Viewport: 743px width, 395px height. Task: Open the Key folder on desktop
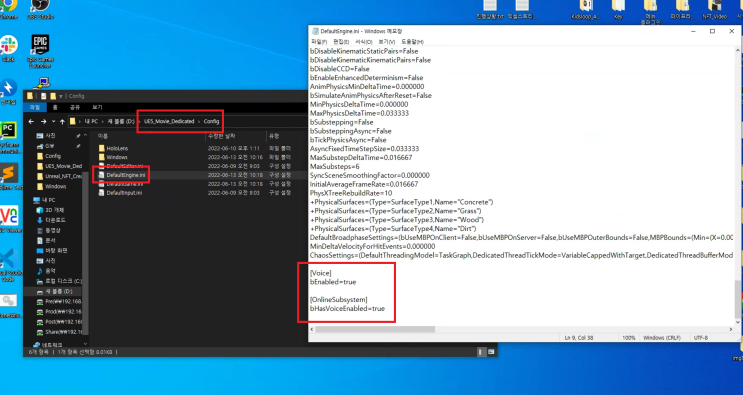[x=618, y=9]
